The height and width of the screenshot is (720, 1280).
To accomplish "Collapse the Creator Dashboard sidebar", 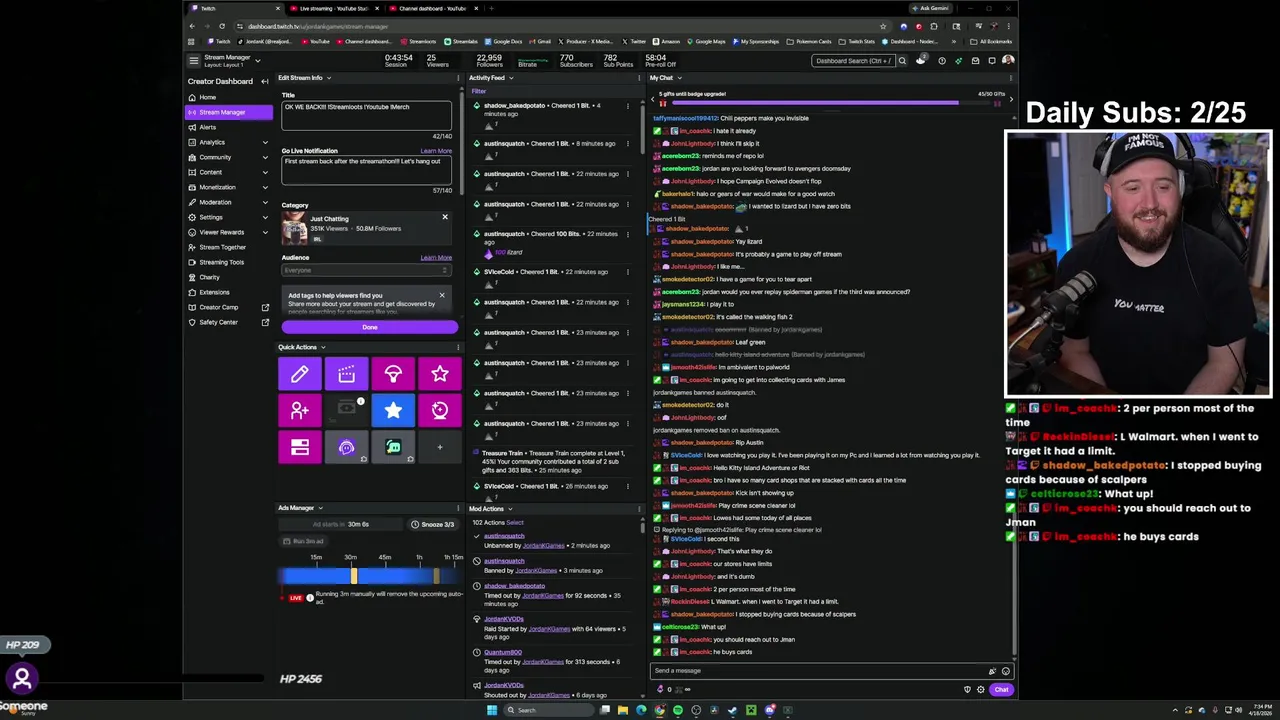I will 264,81.
